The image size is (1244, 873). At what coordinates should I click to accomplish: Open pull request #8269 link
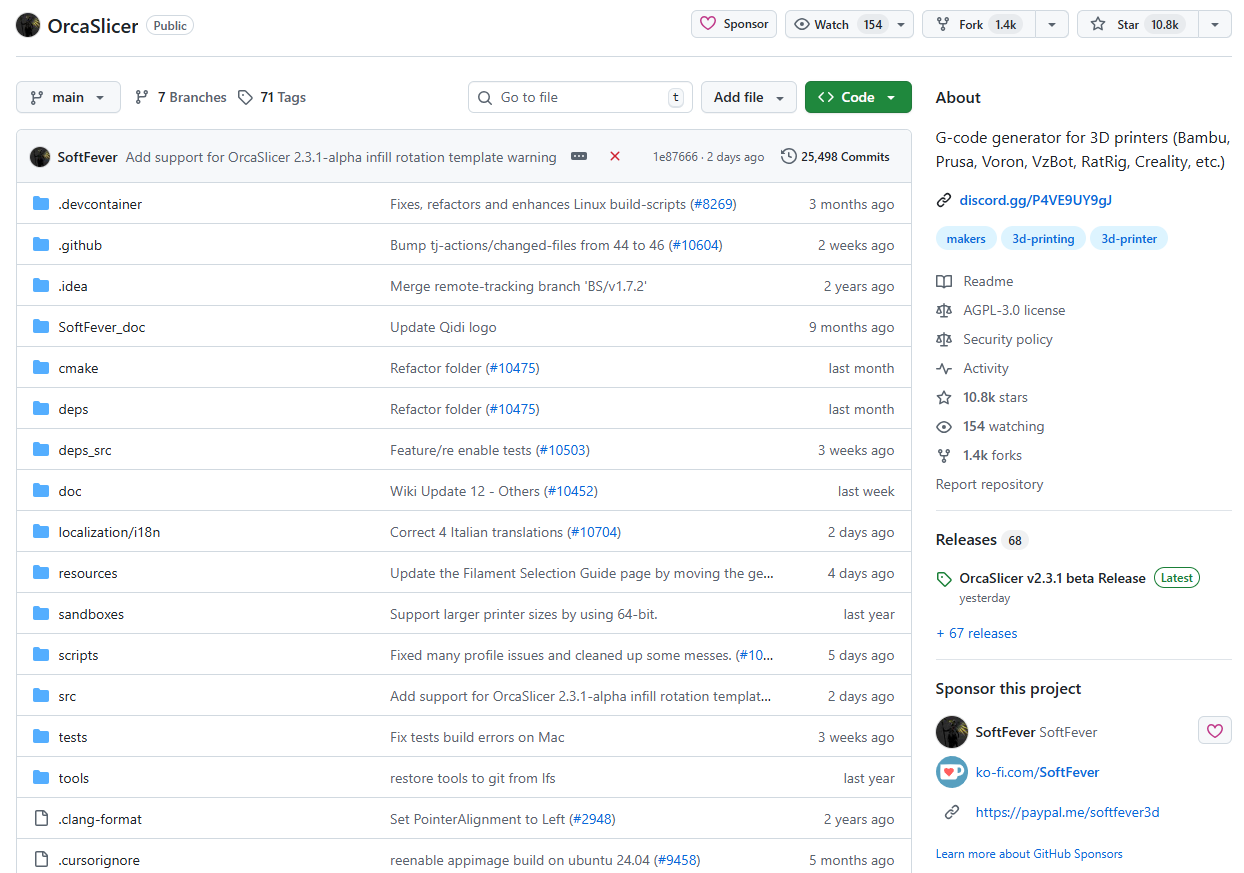point(713,204)
